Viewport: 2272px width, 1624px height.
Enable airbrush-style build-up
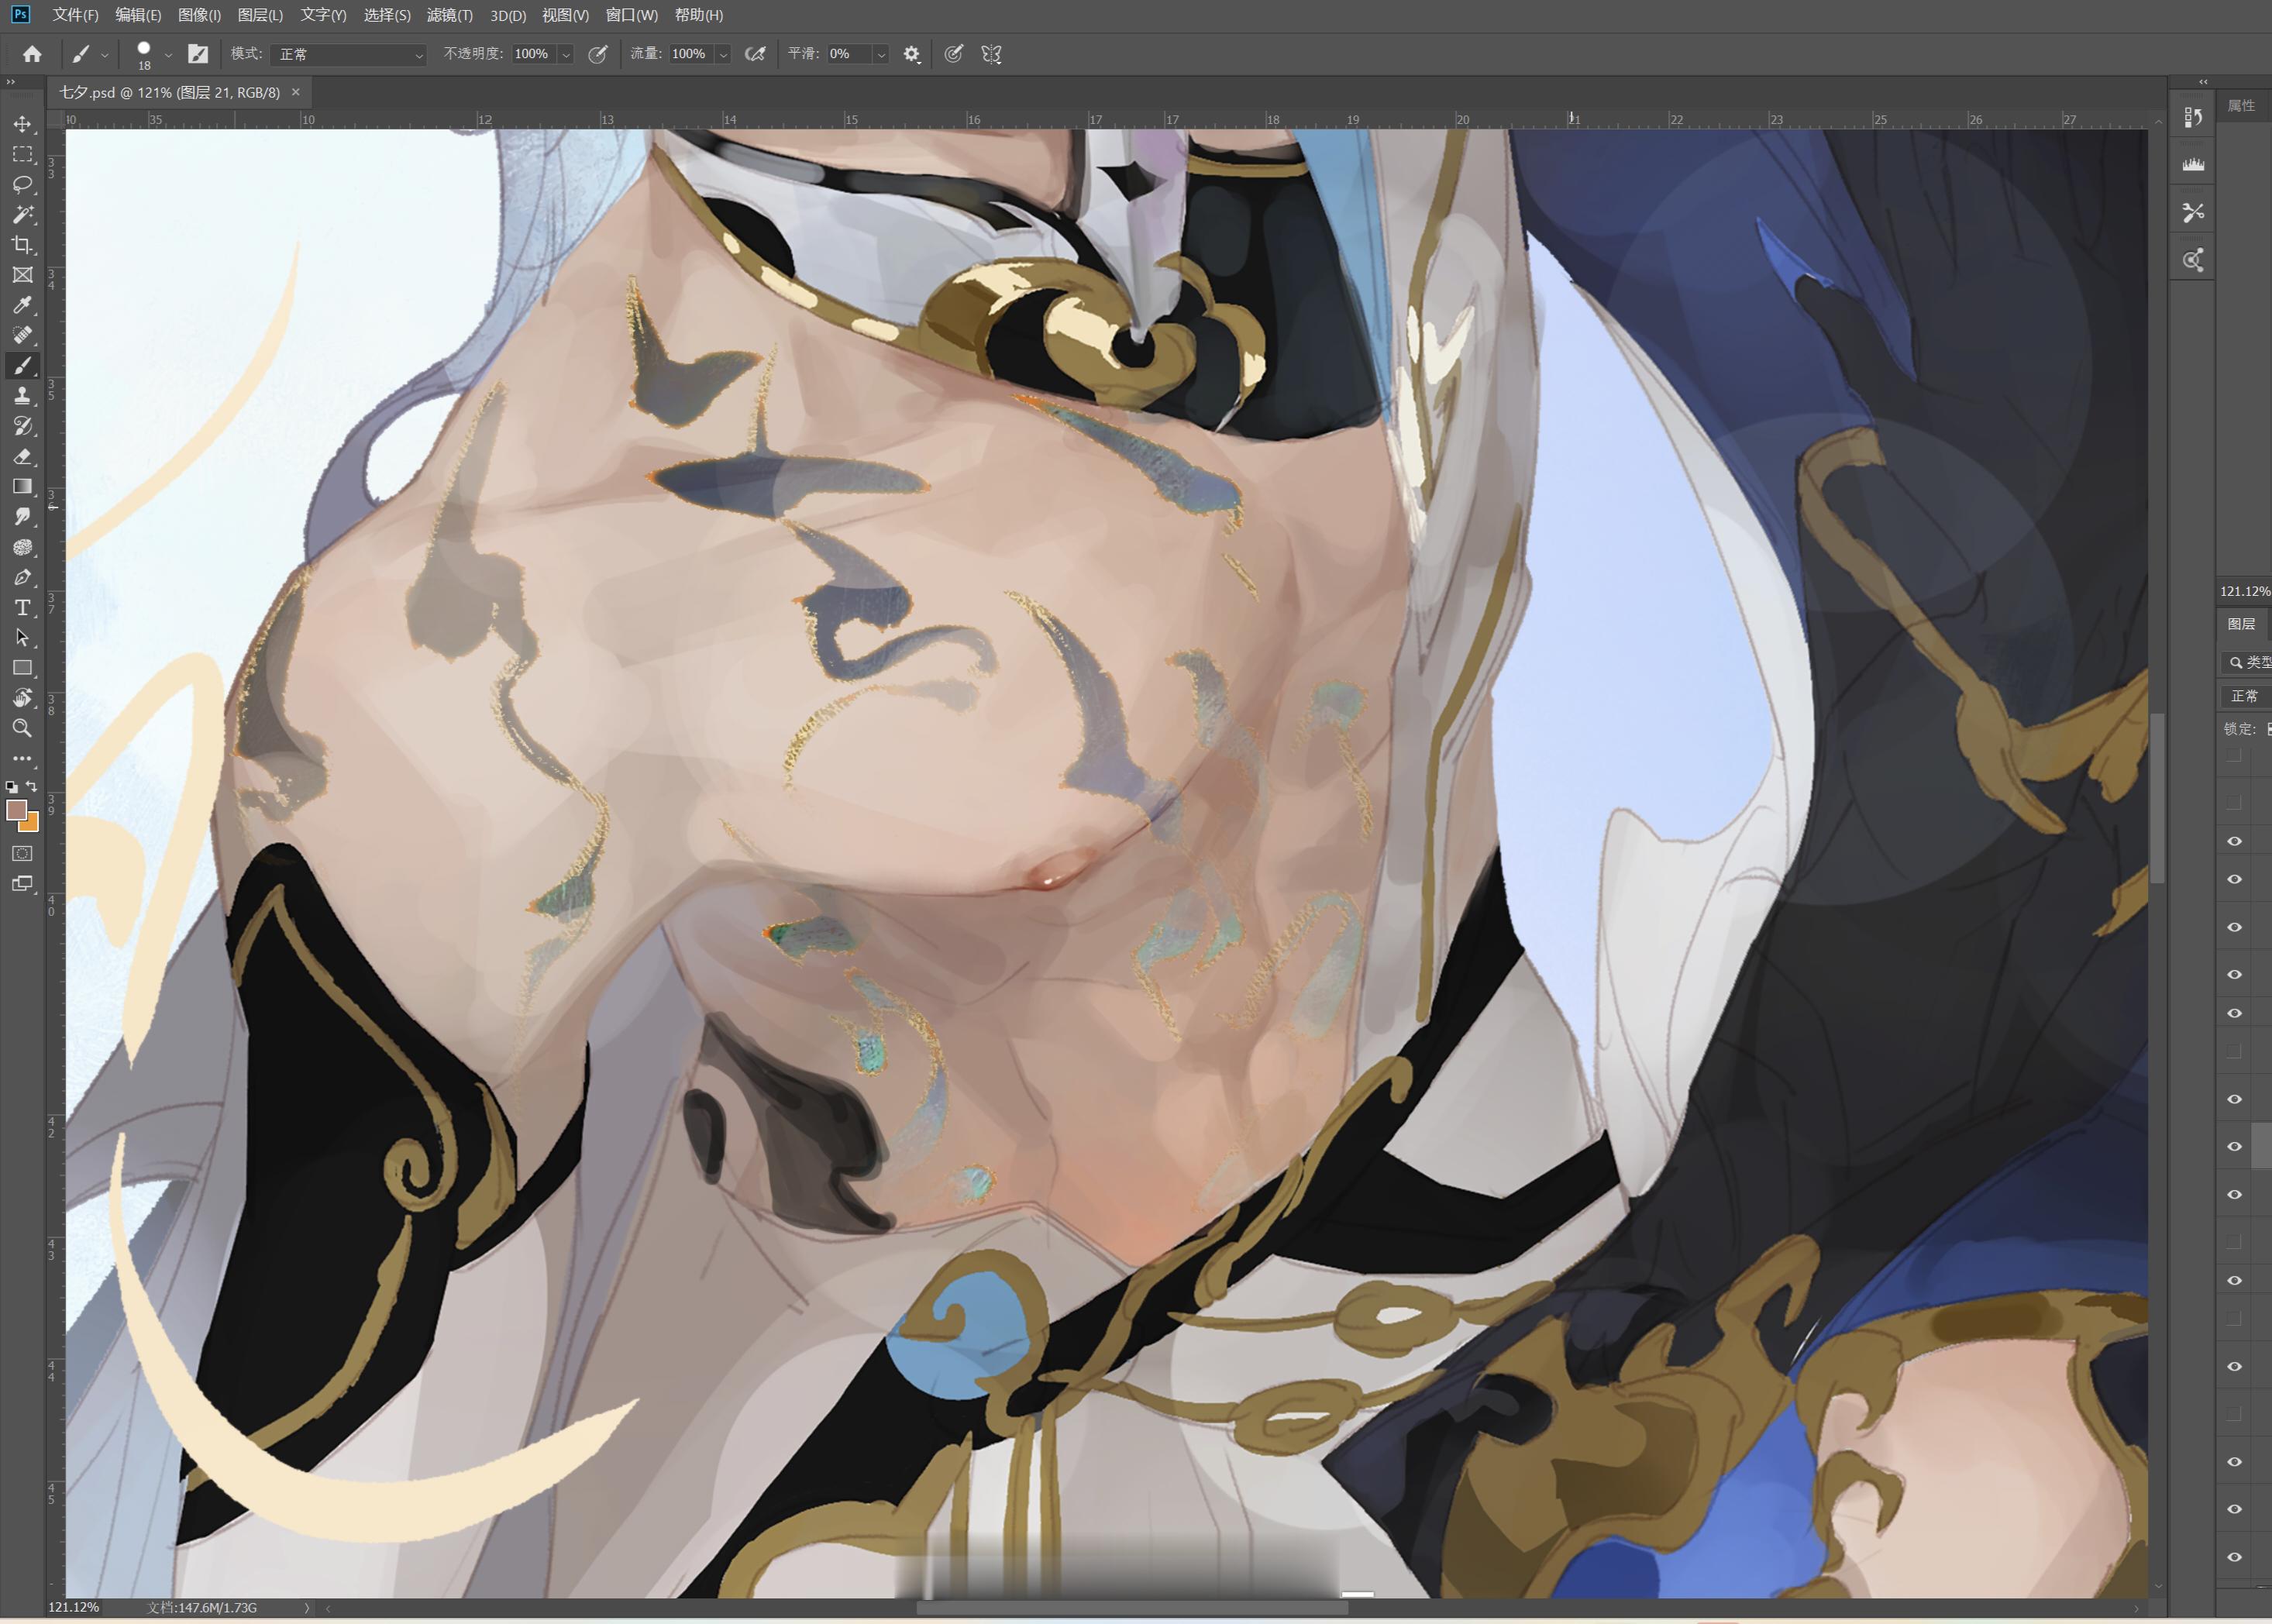click(755, 54)
